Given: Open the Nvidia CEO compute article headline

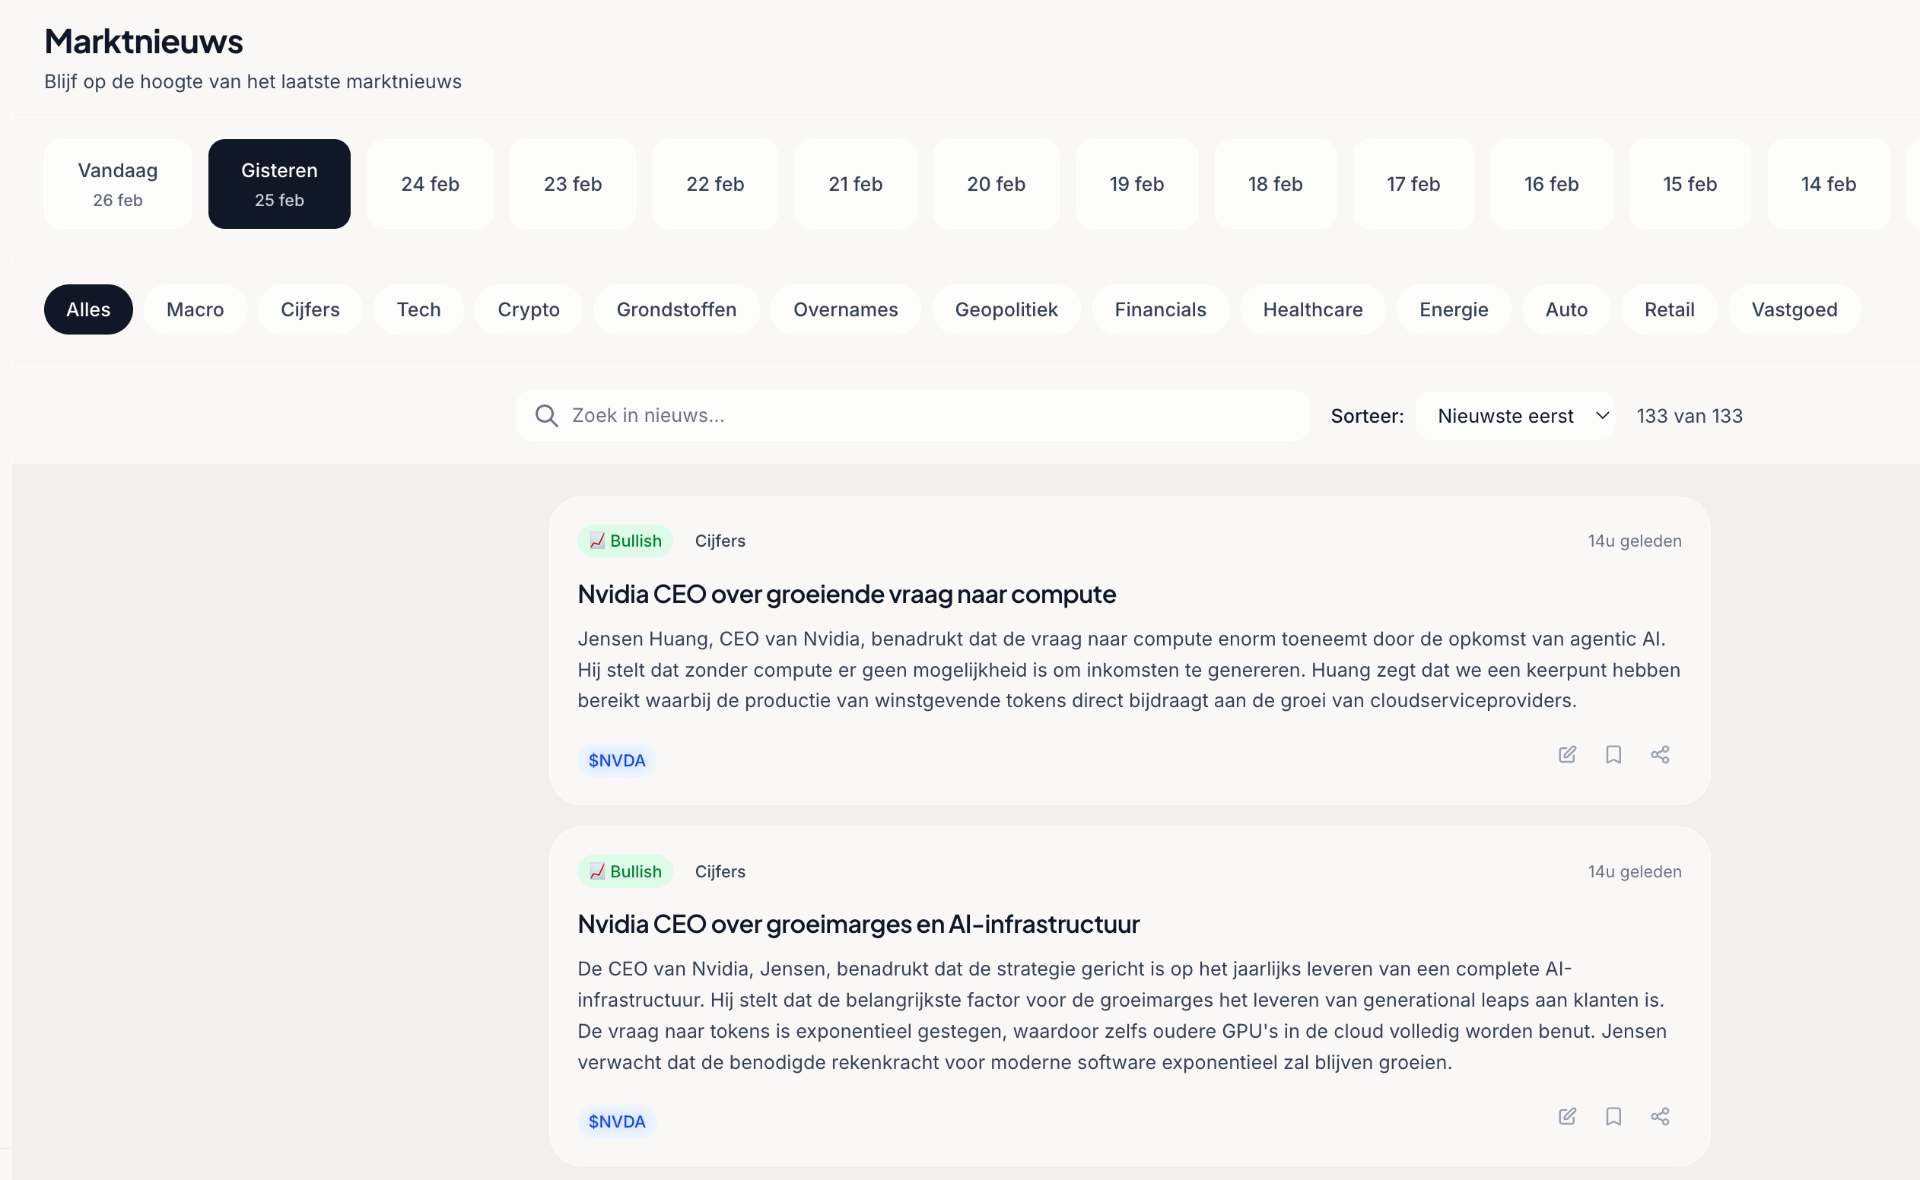Looking at the screenshot, I should tap(846, 594).
